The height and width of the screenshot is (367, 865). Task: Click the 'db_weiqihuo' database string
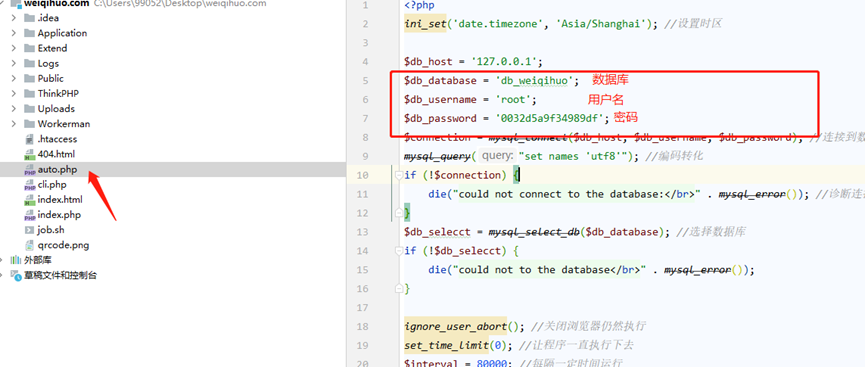coord(535,81)
